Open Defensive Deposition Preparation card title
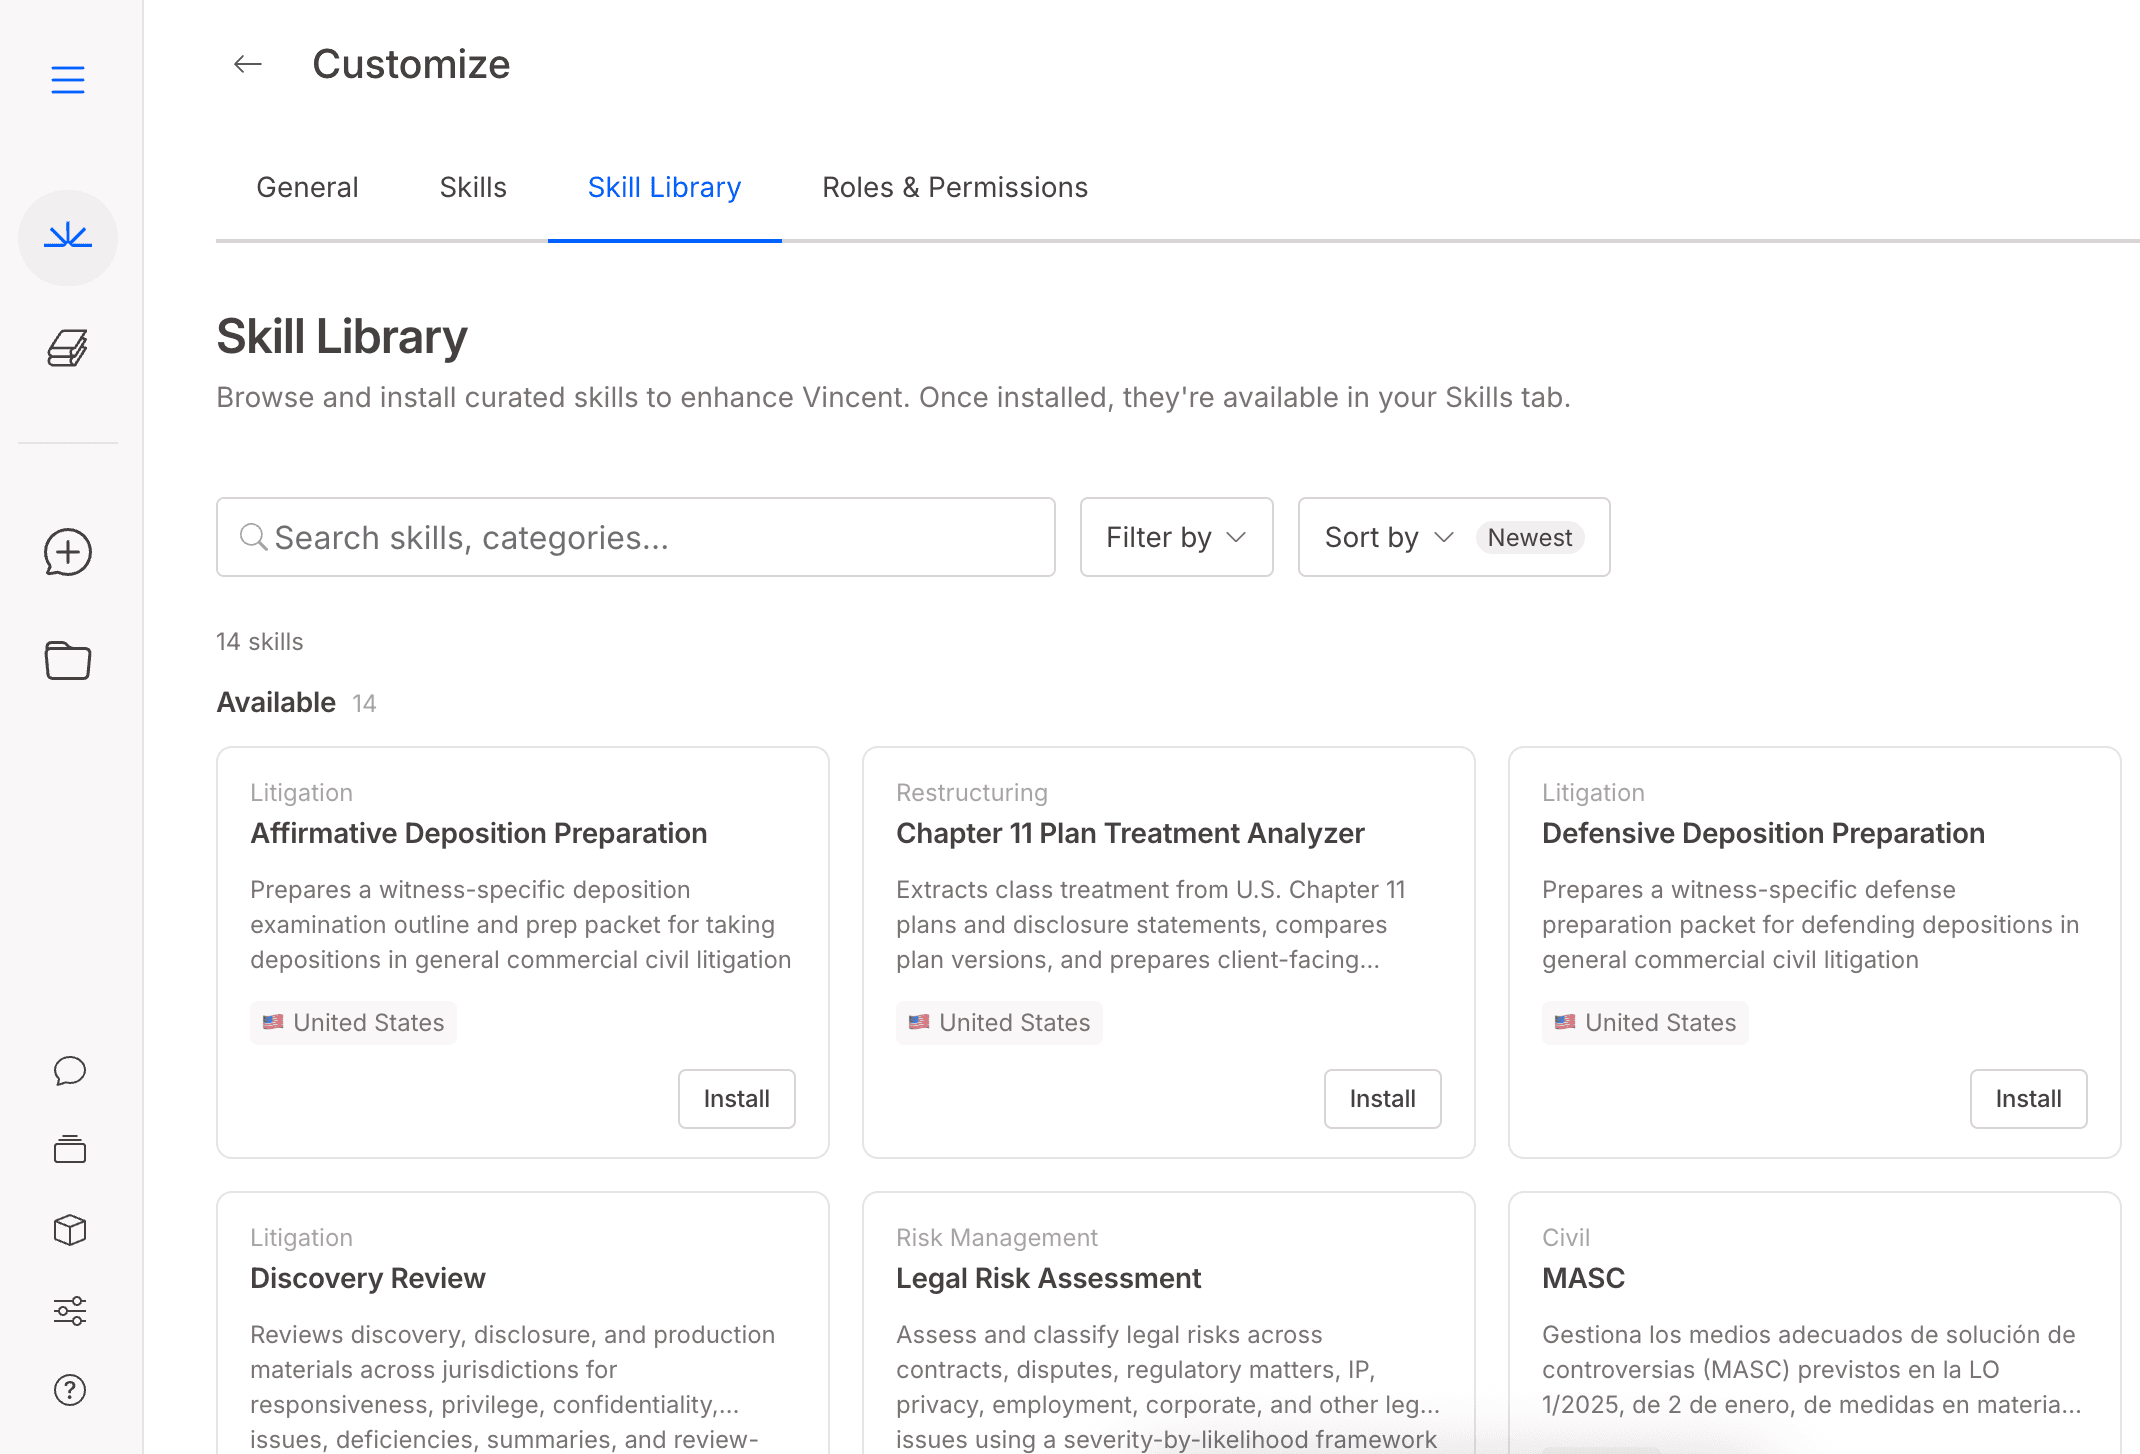The height and width of the screenshot is (1454, 2140). coord(1763,833)
